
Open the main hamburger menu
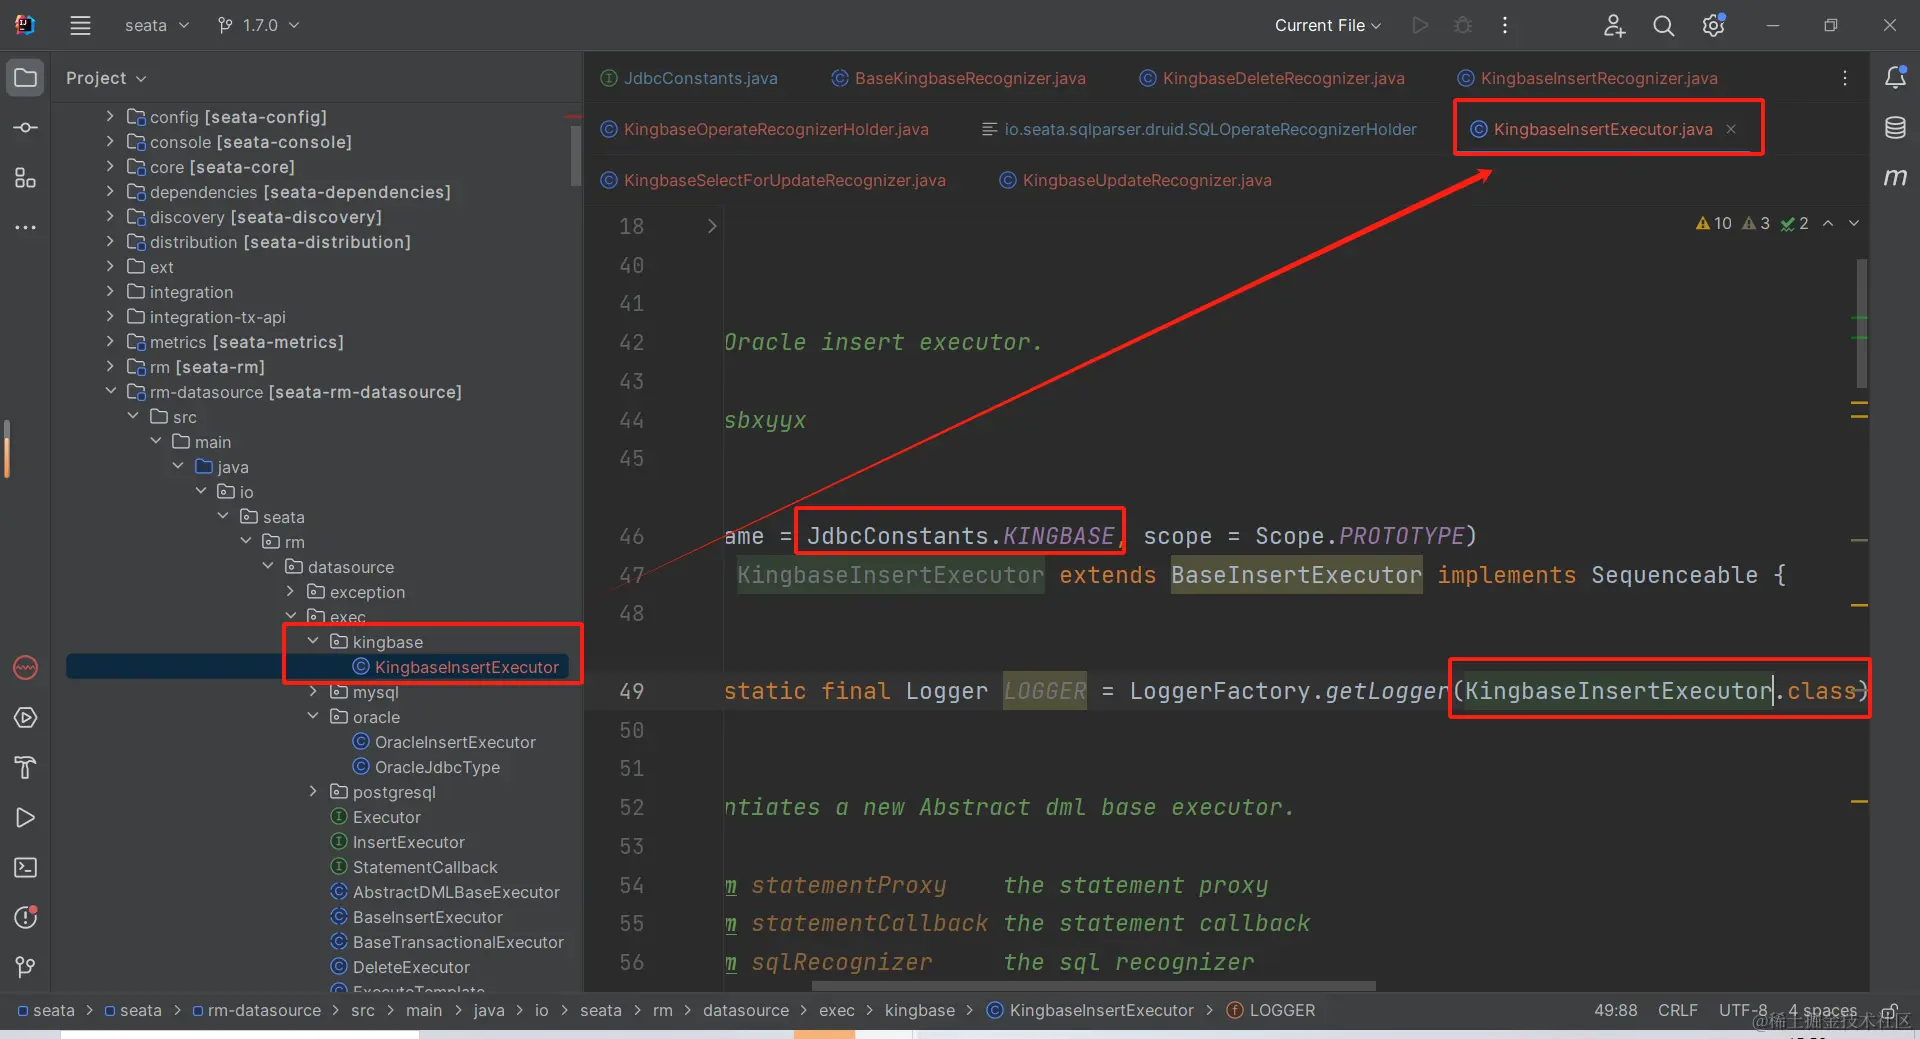click(80, 26)
